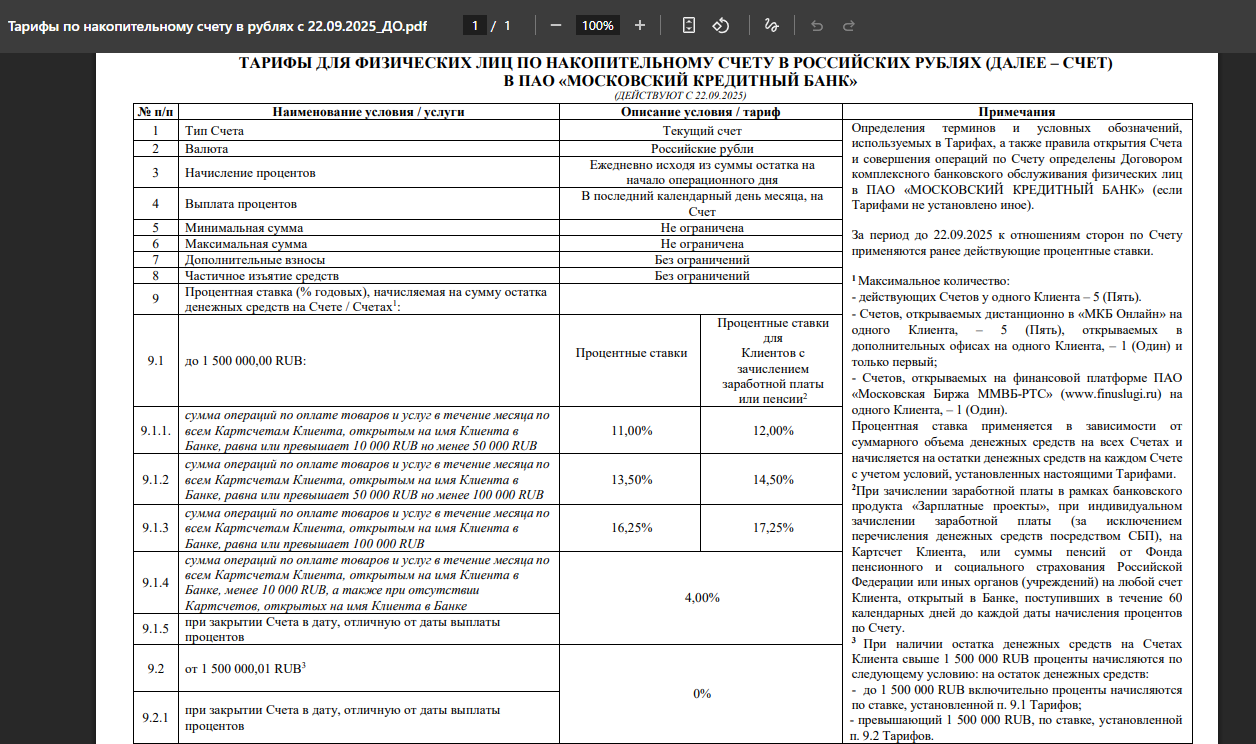The width and height of the screenshot is (1256, 744).
Task: Click the 'Примечания' column header
Action: (1017, 112)
